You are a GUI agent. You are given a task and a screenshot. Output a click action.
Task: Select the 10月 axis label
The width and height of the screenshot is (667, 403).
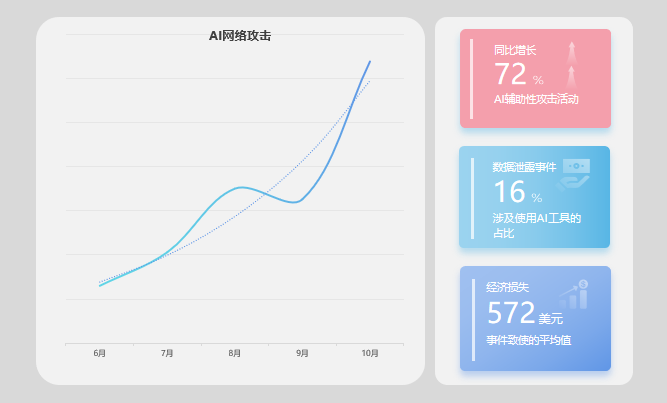click(370, 353)
